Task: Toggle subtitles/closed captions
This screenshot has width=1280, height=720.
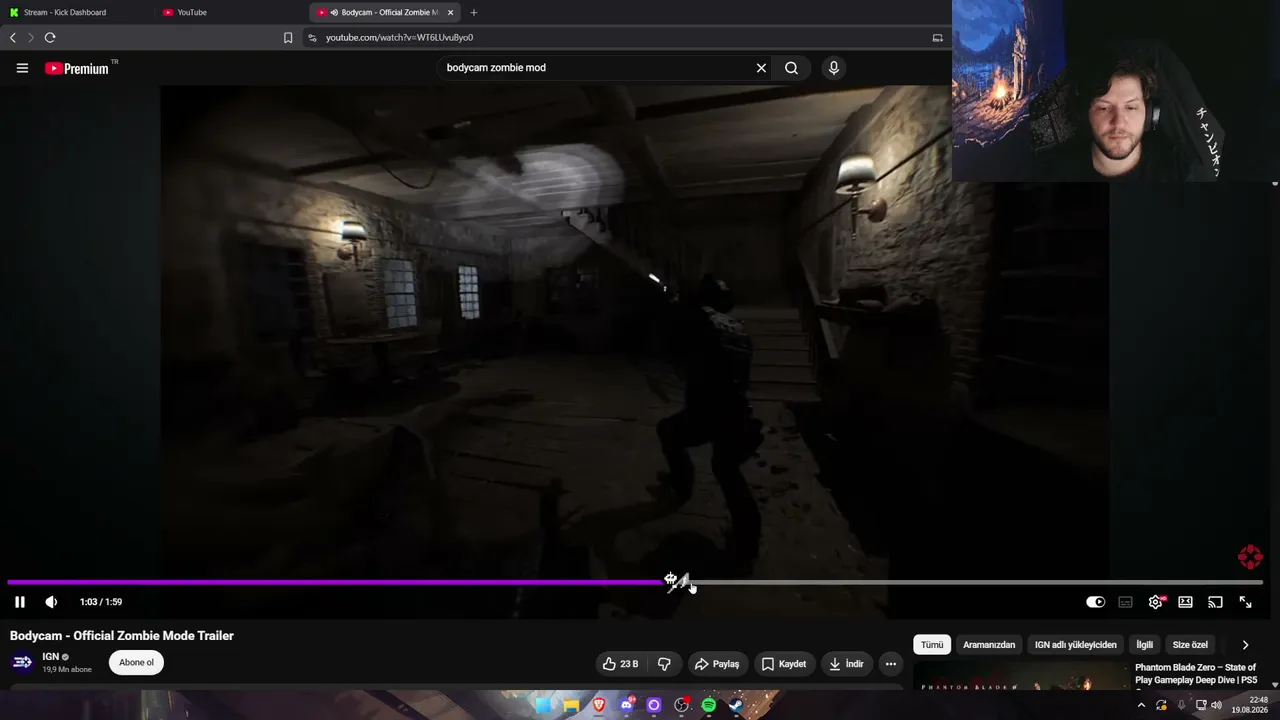Action: pos(1125,602)
